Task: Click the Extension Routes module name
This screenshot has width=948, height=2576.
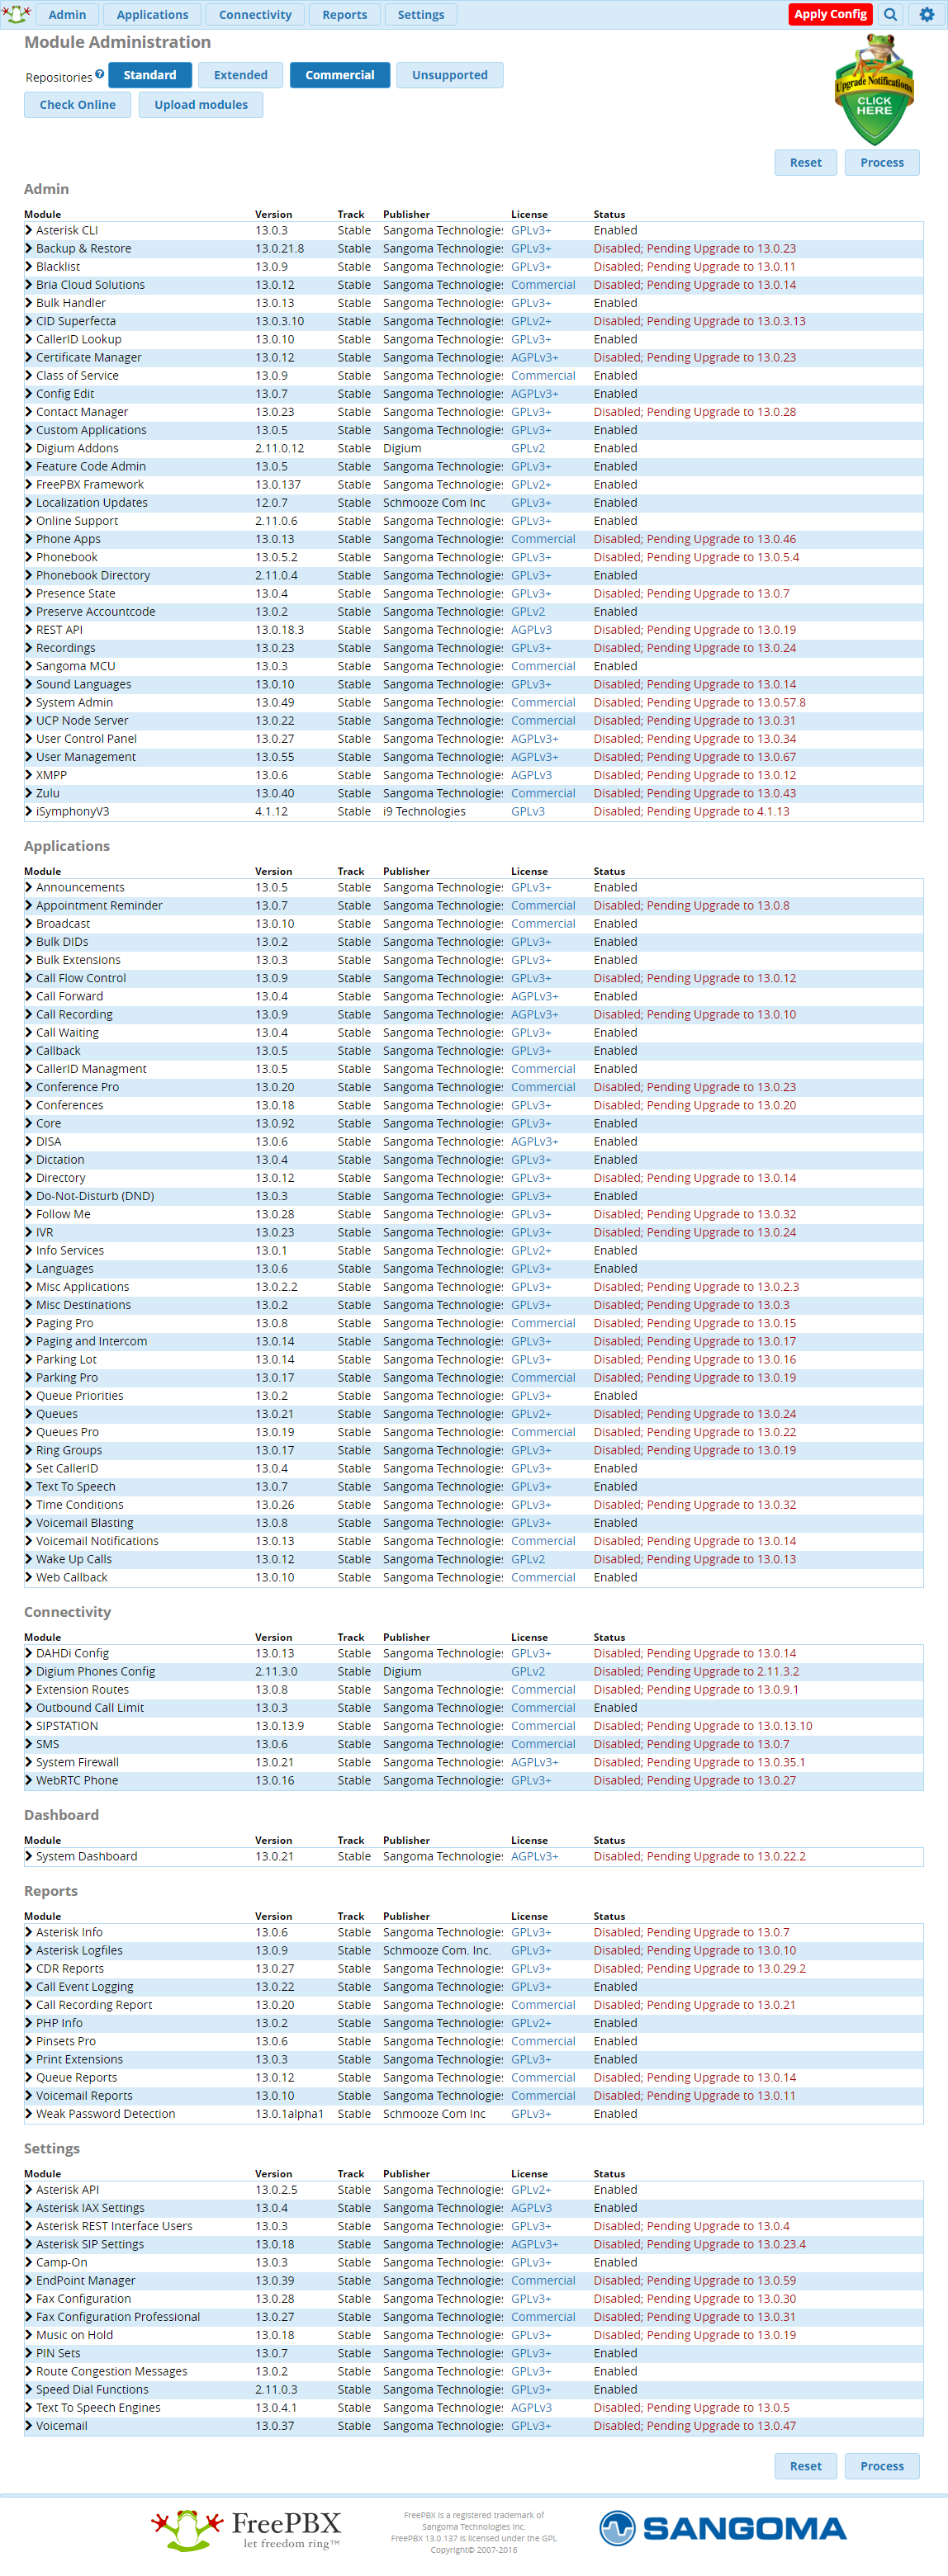Action: (x=83, y=1690)
